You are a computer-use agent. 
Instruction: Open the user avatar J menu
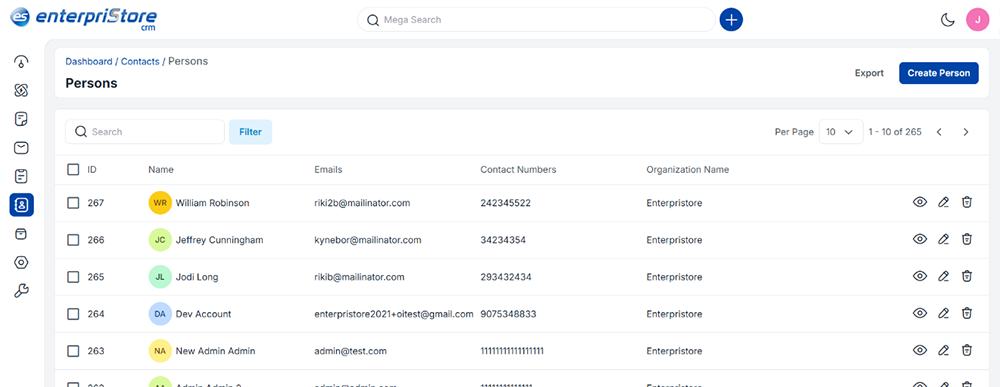pyautogui.click(x=977, y=20)
